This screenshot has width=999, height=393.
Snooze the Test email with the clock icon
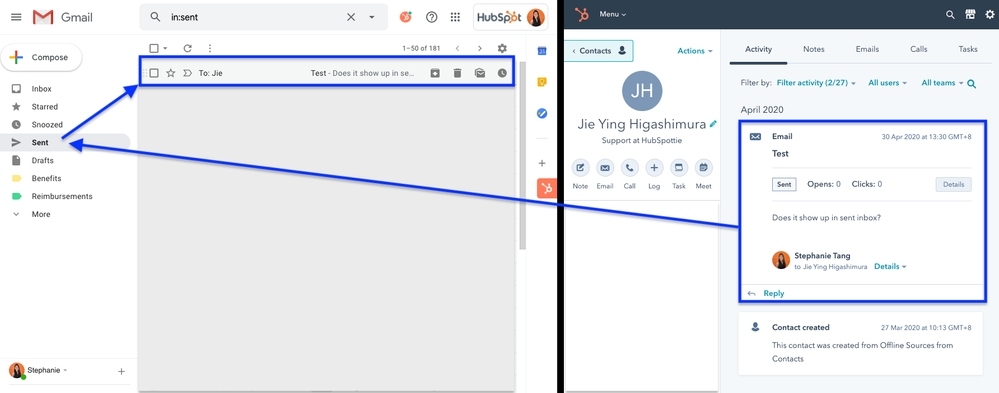[x=502, y=73]
